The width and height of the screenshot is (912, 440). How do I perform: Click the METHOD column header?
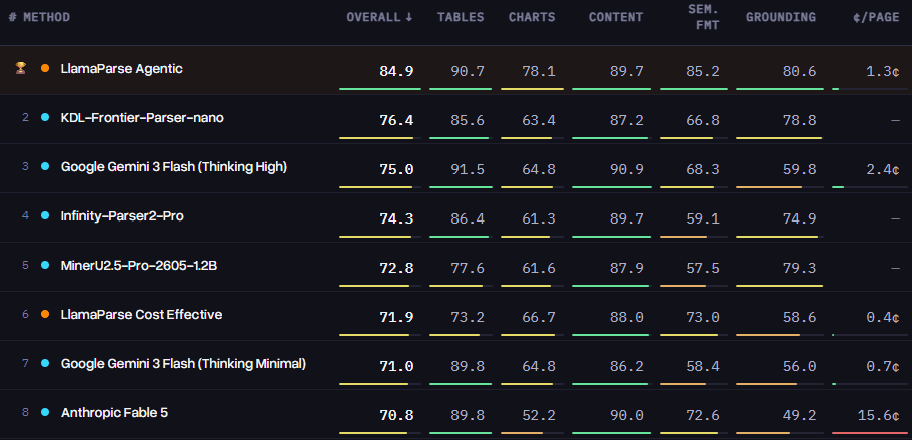[x=47, y=17]
